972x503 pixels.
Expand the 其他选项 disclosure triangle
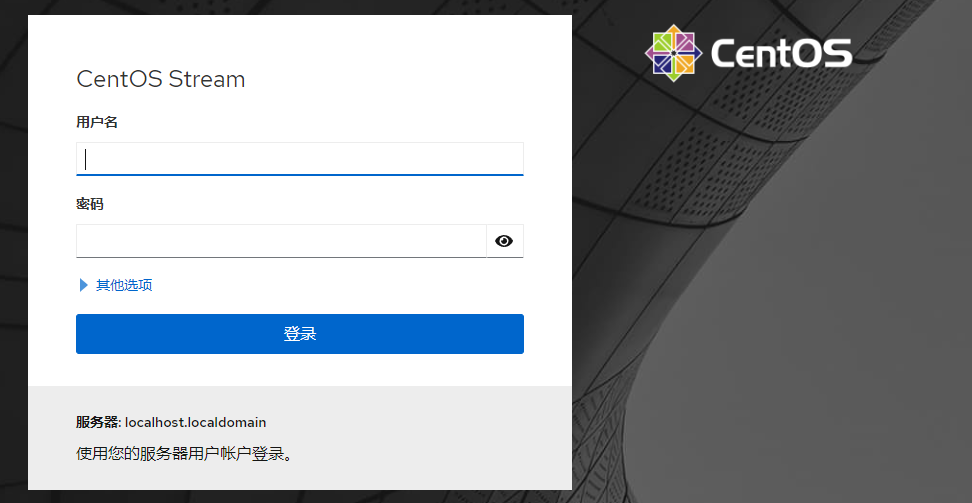tap(84, 285)
